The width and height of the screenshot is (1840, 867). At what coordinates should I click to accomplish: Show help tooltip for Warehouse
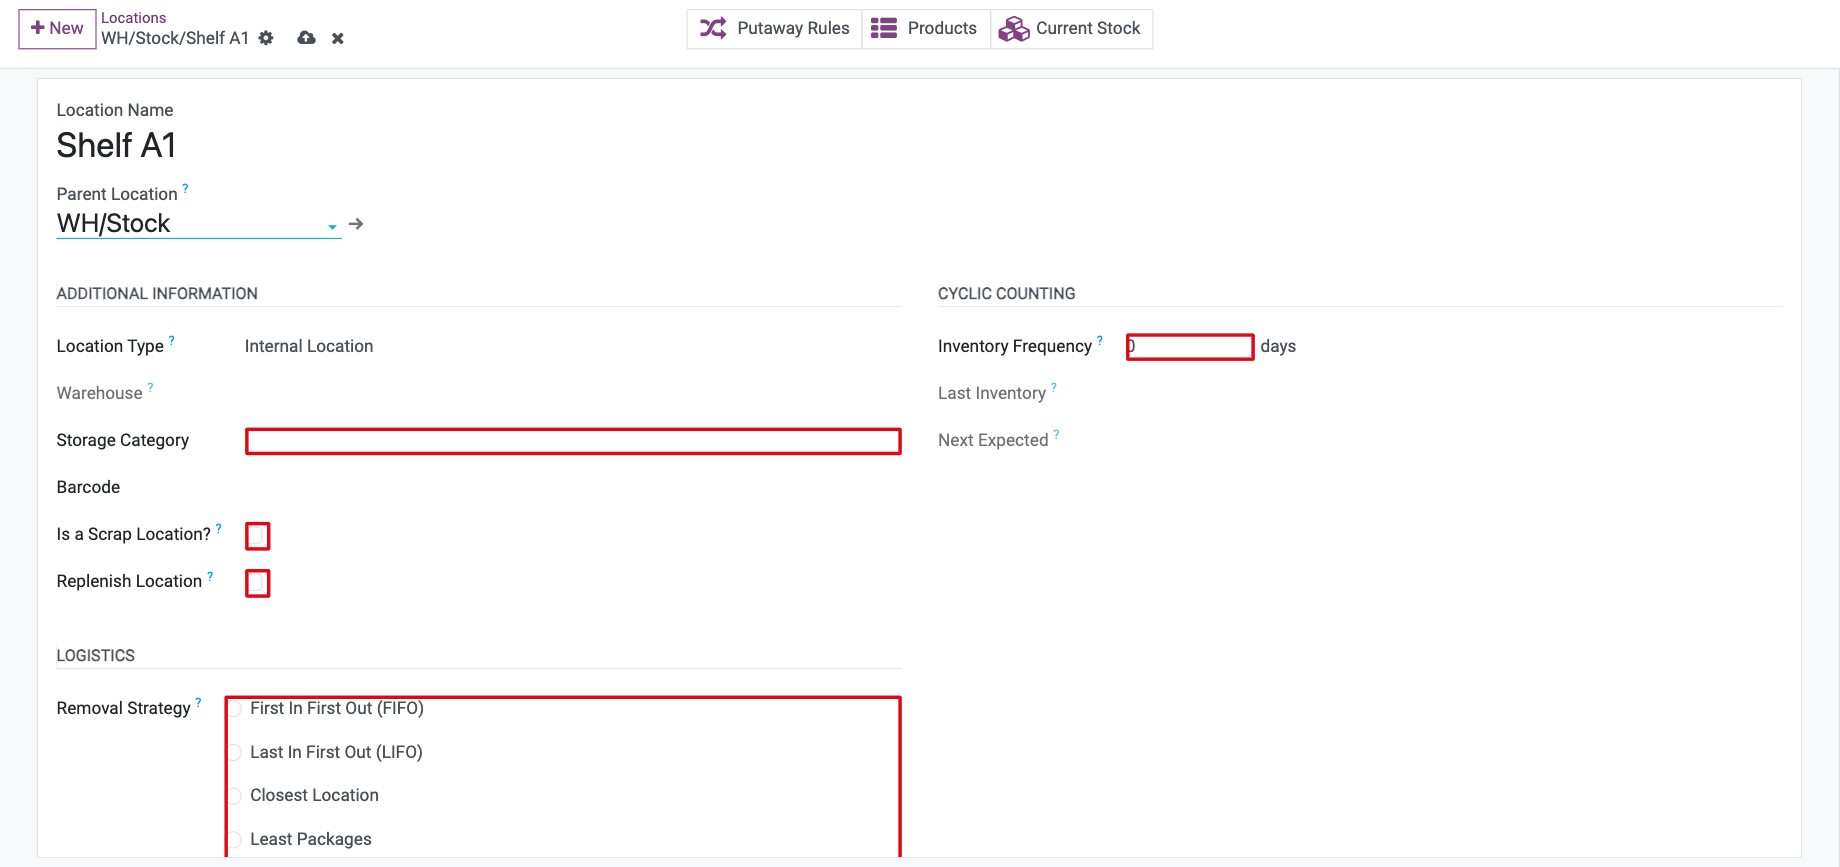[151, 387]
